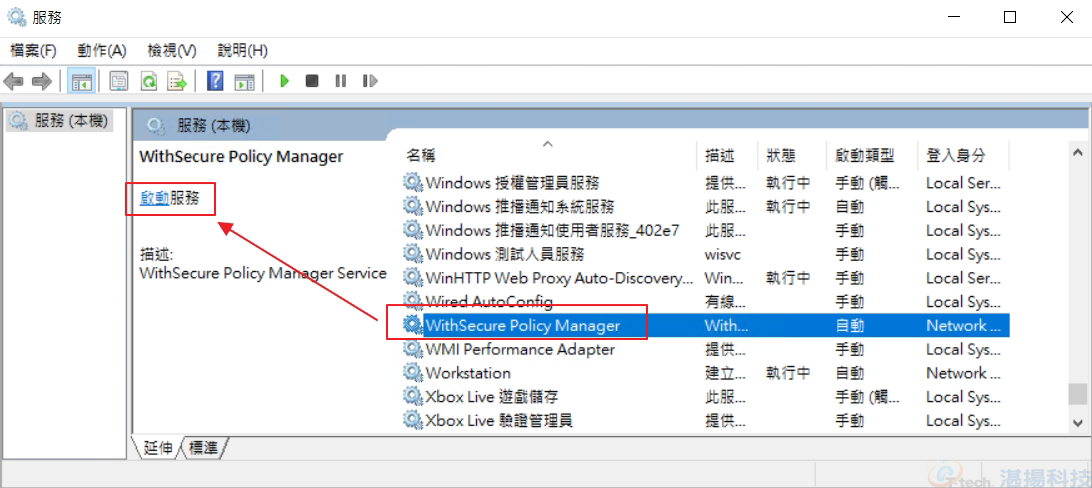Select the Windows 授權管理員服務 row

click(x=705, y=183)
